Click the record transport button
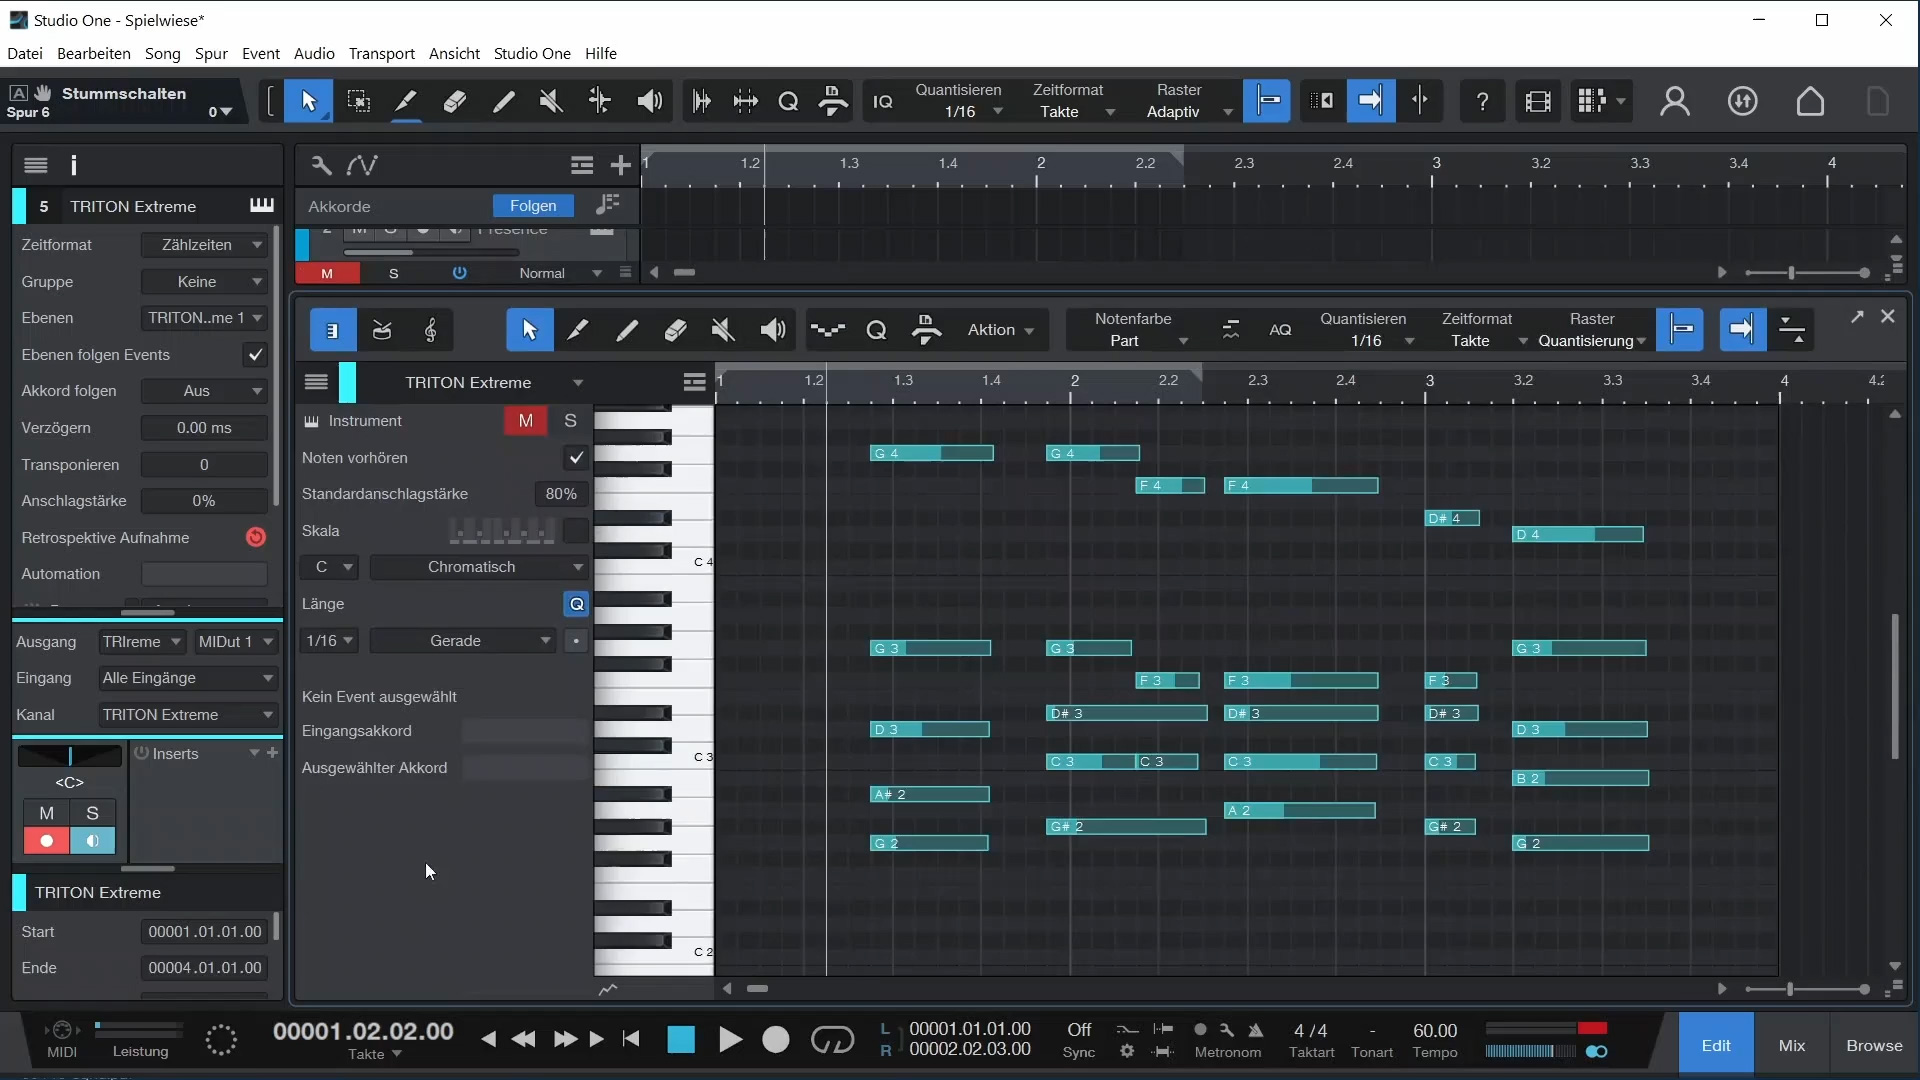Screen dimensions: 1920x1080 click(x=776, y=1040)
